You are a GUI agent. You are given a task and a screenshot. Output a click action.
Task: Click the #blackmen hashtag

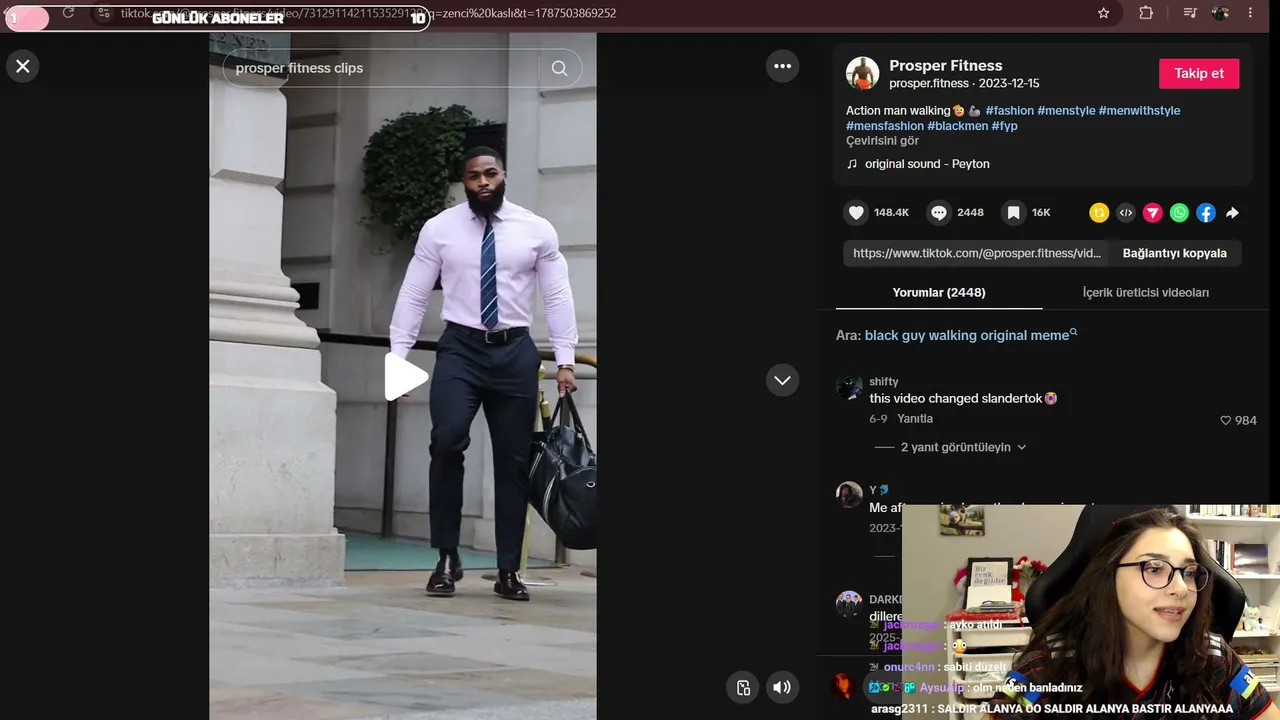tap(957, 126)
